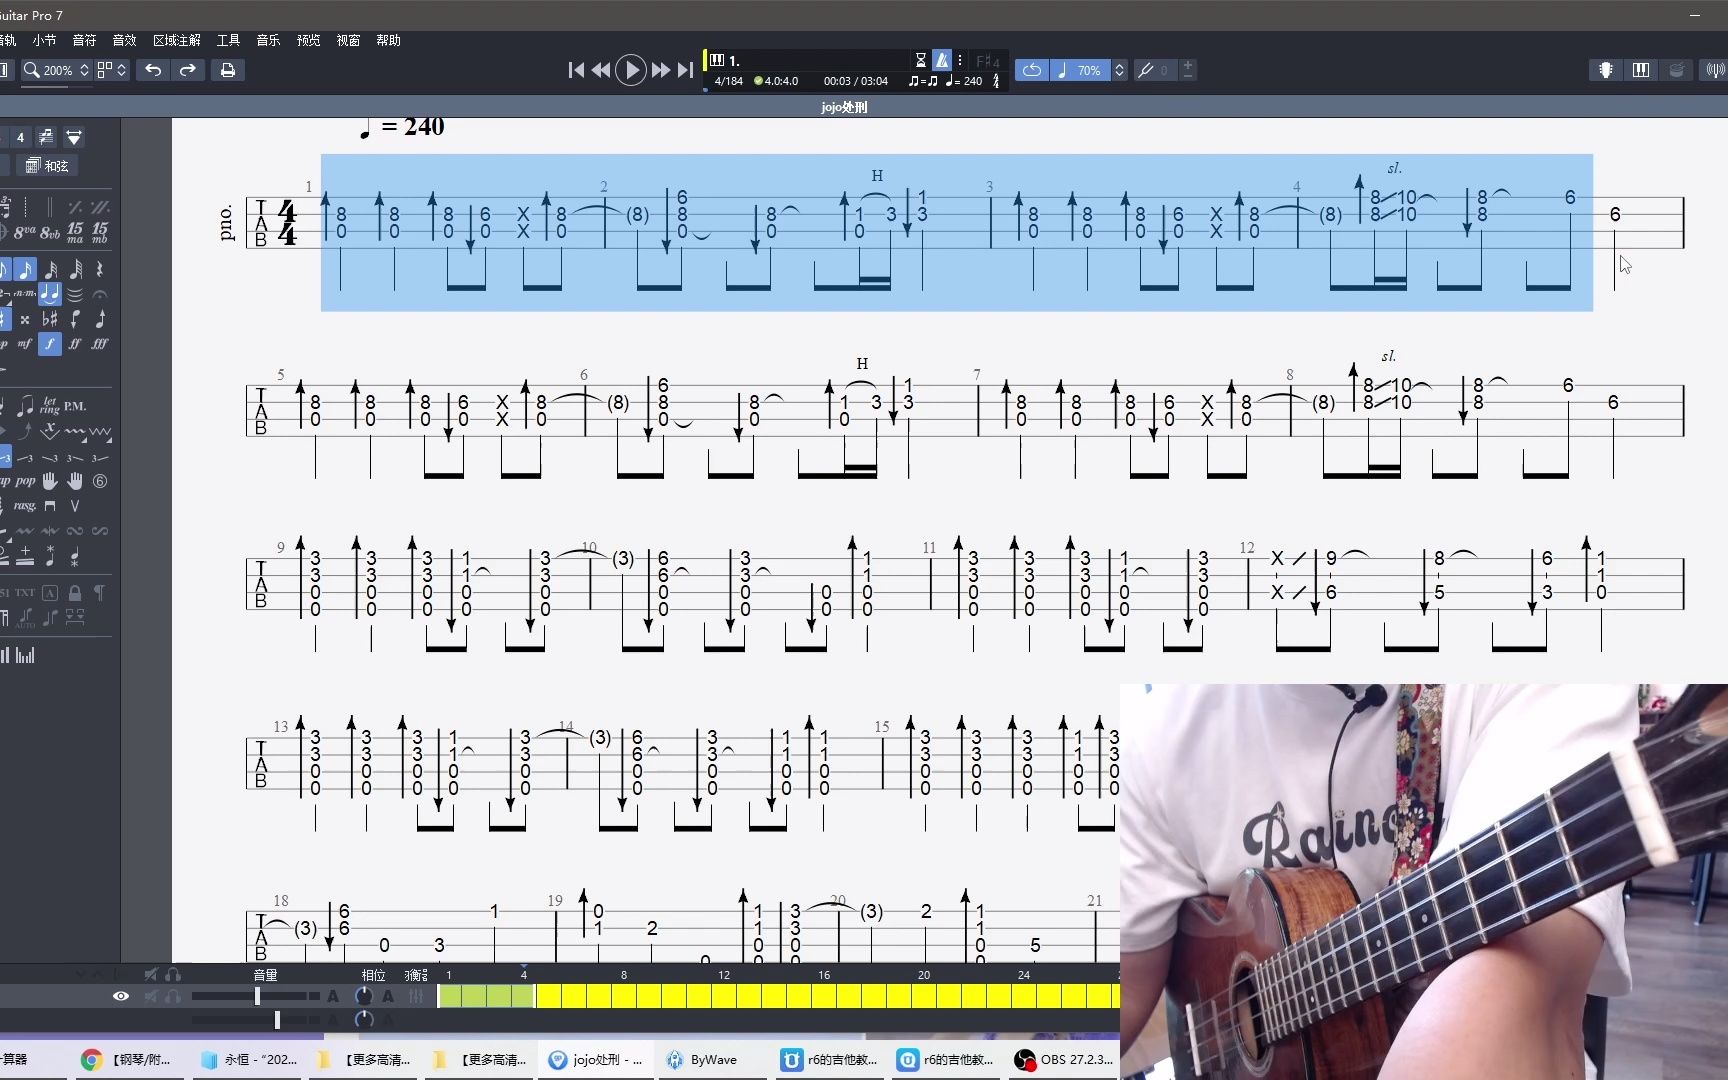Screen dimensions: 1728x1080
Task: Select the fff dynamic marking
Action: (x=100, y=343)
